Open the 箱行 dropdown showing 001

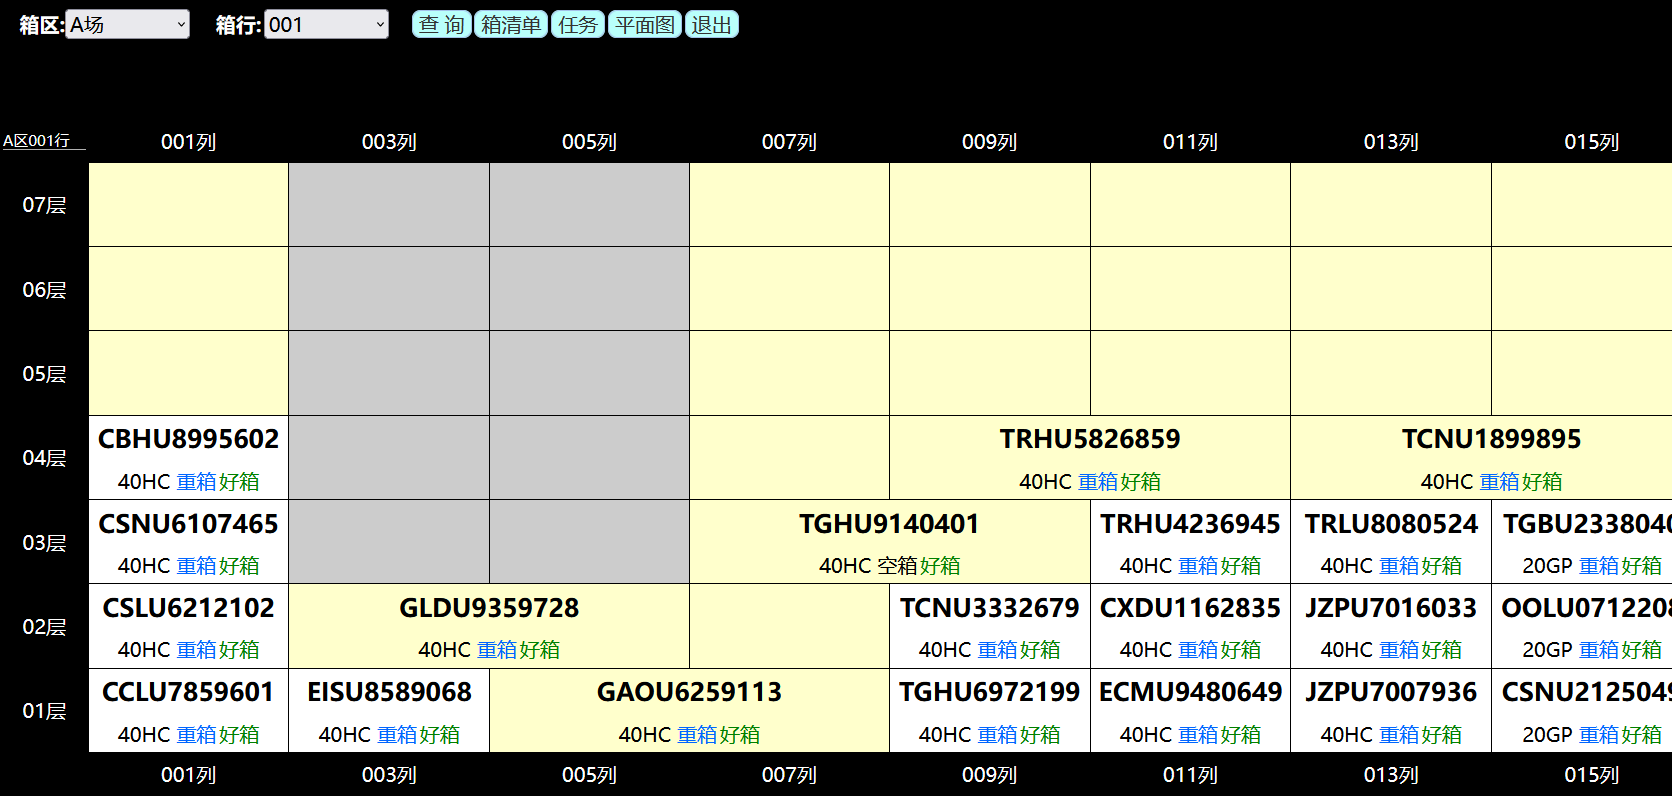coord(327,25)
